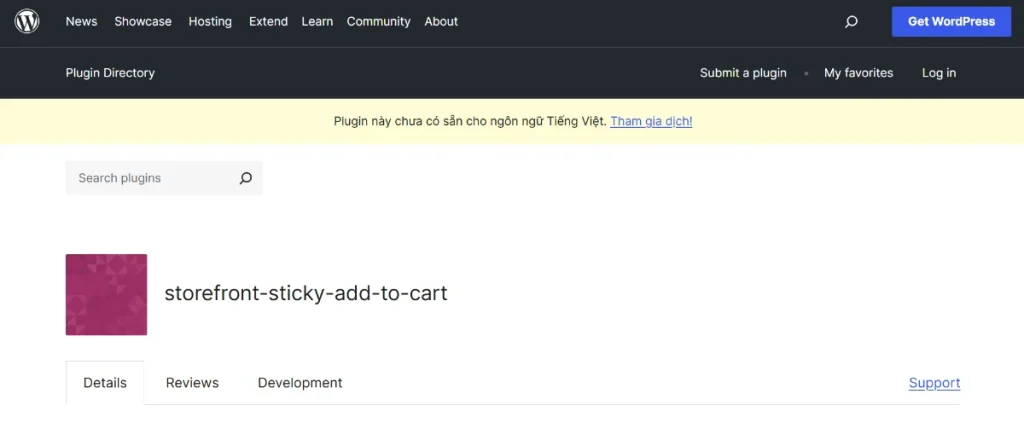Switch to the Development tab
This screenshot has width=1024, height=446.
click(300, 383)
